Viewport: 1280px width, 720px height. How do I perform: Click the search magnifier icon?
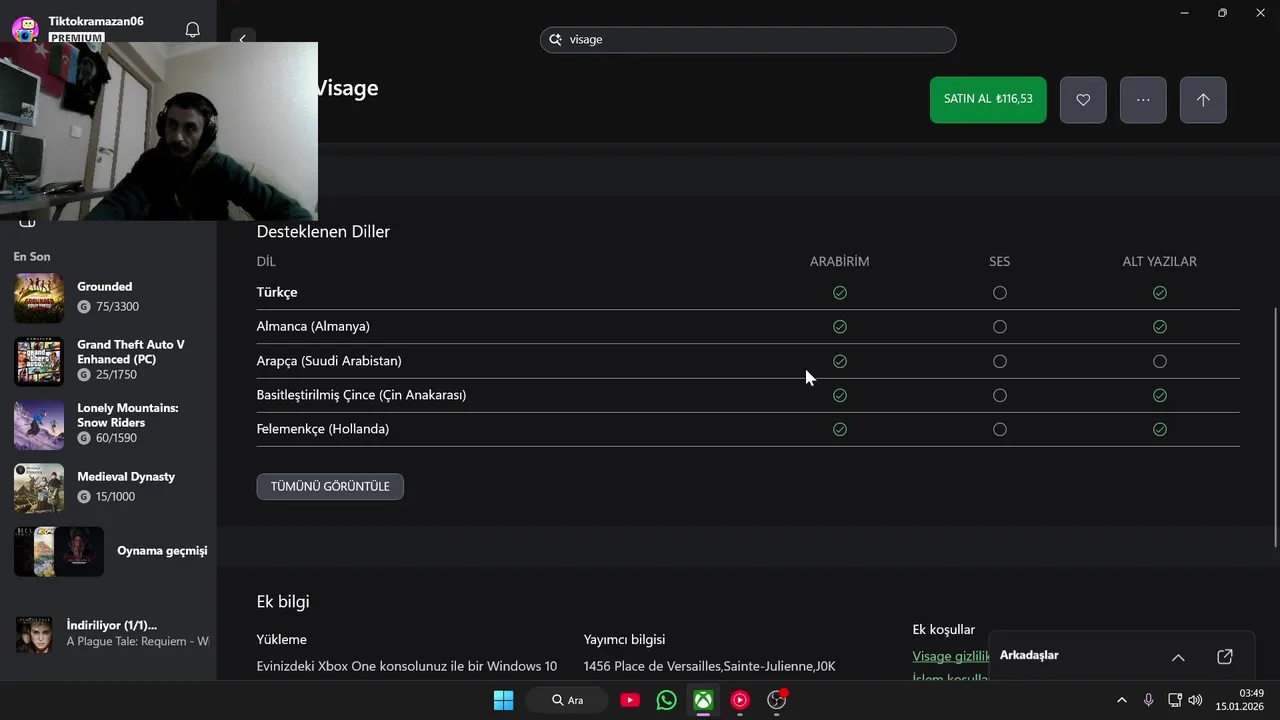[556, 40]
